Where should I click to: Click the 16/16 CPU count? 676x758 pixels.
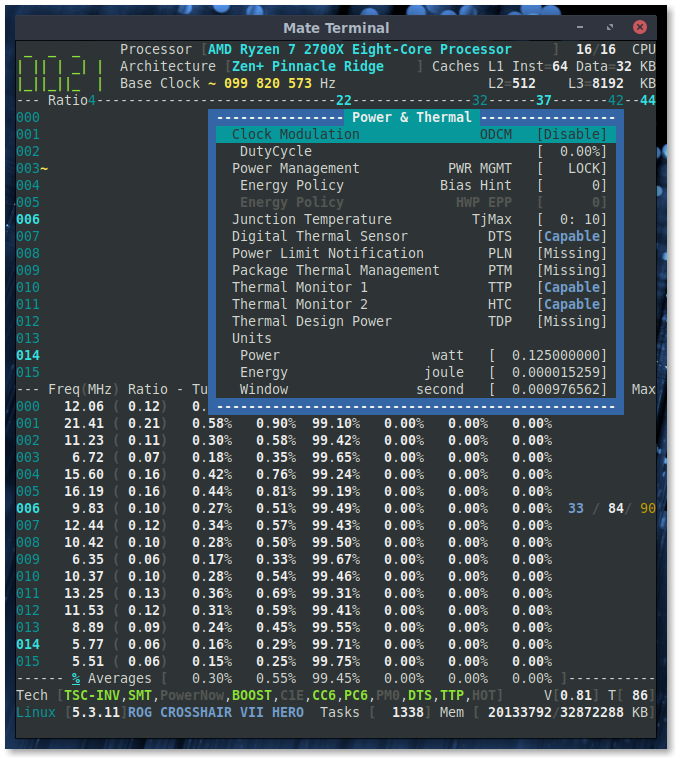coord(596,49)
